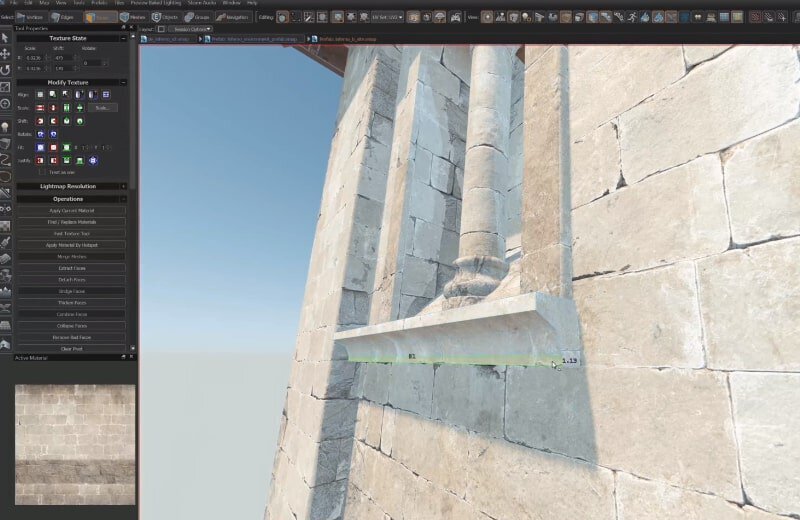Click the Extract Faces button
The height and width of the screenshot is (520, 800).
74,268
